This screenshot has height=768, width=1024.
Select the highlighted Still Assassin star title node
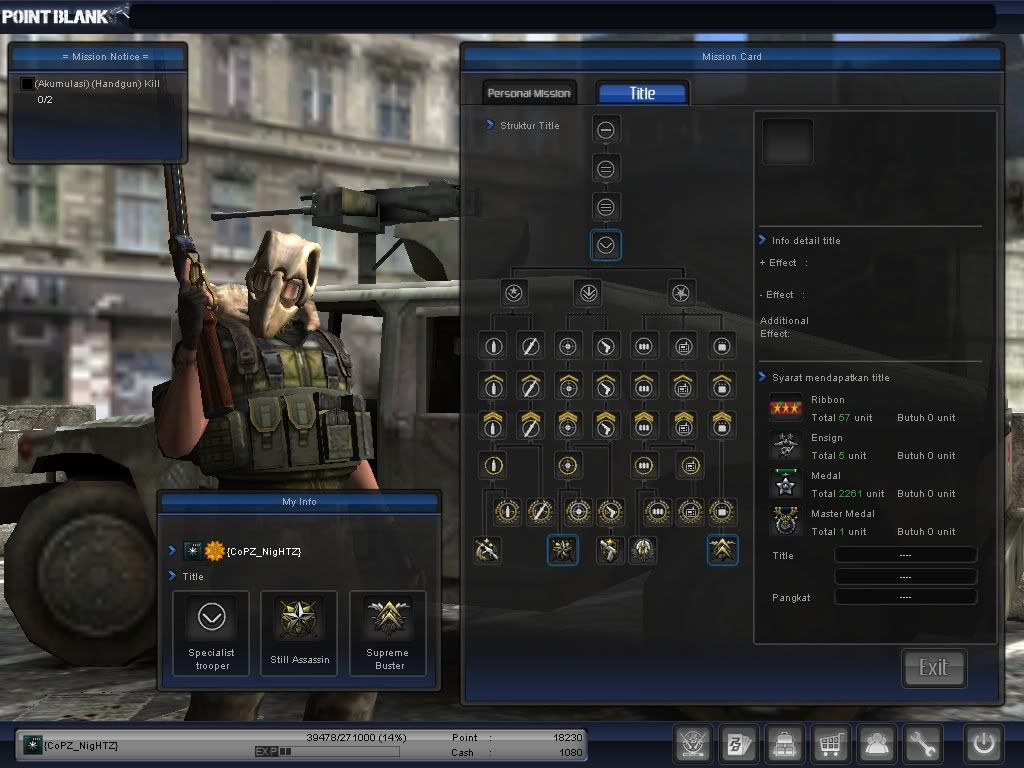pos(562,550)
